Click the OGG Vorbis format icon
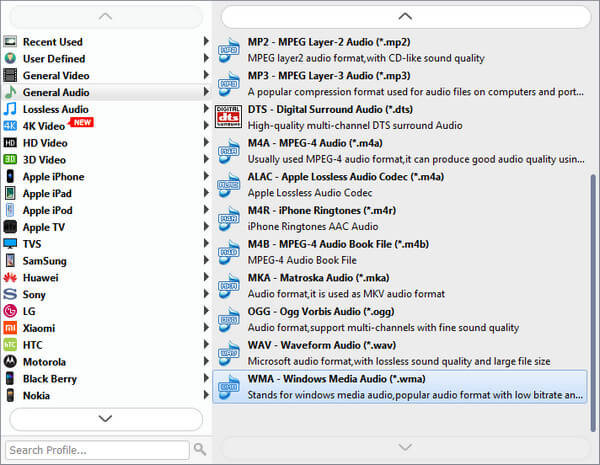This screenshot has width=600, height=465. click(230, 320)
